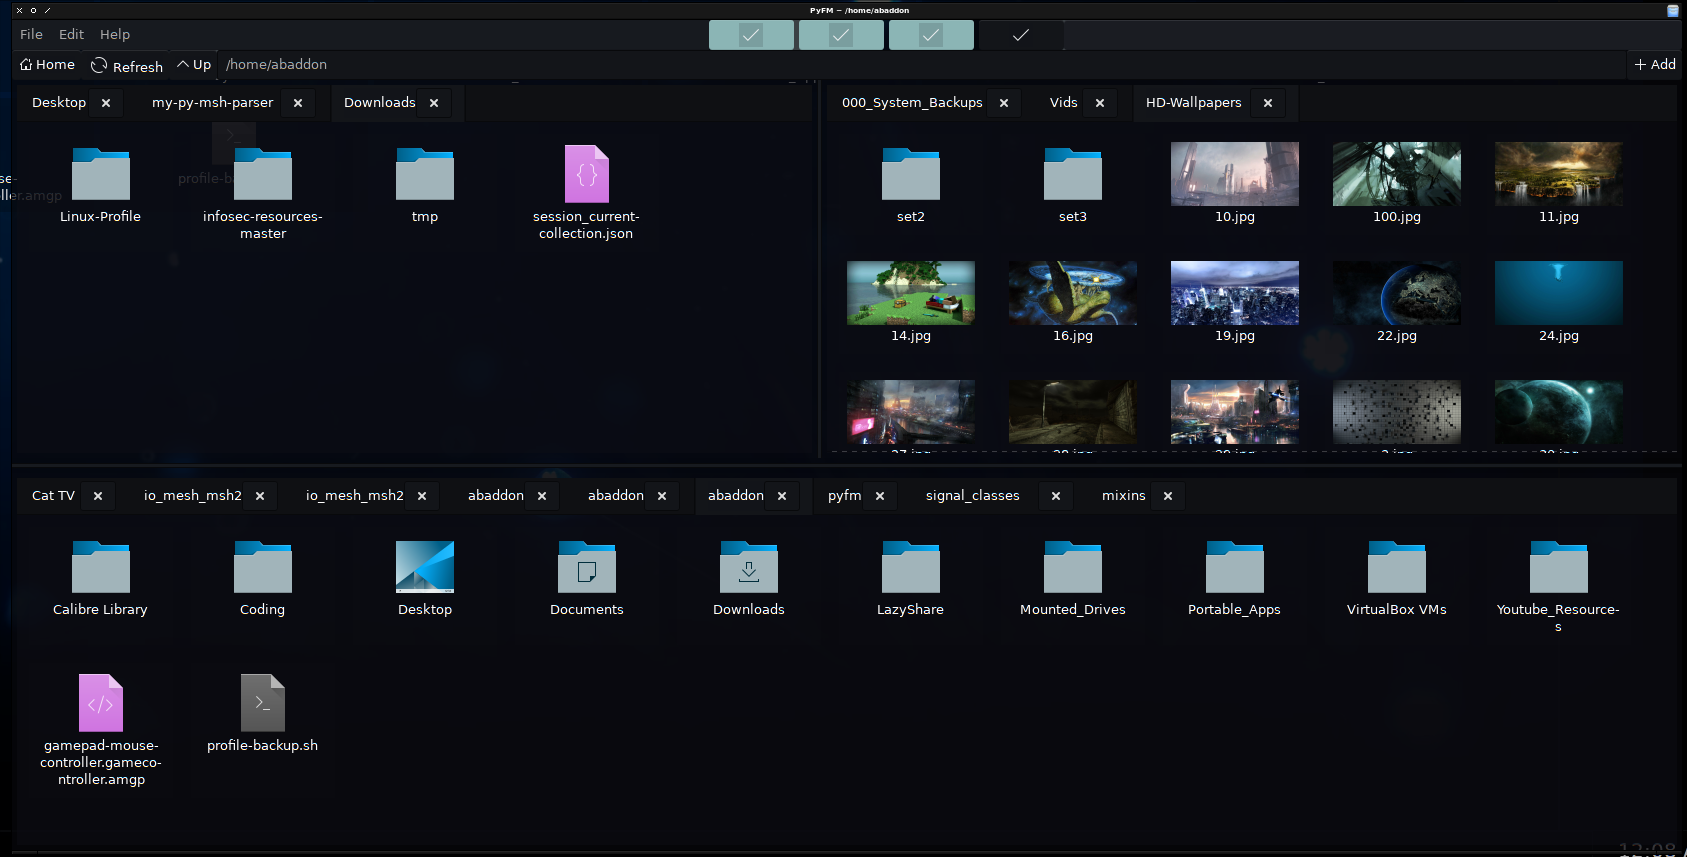Image resolution: width=1687 pixels, height=857 pixels.
Task: Switch to the HD-Wallpapers tab
Action: (1194, 102)
